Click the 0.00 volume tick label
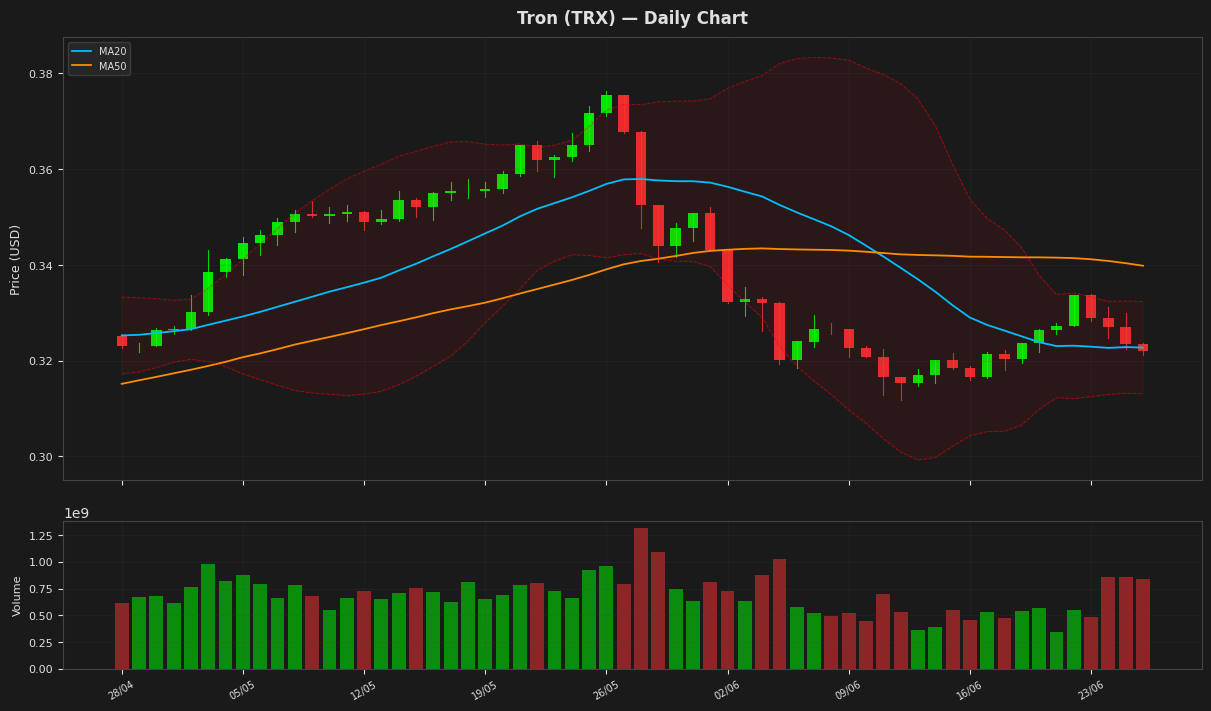This screenshot has height=711, width=1211. tap(42, 669)
